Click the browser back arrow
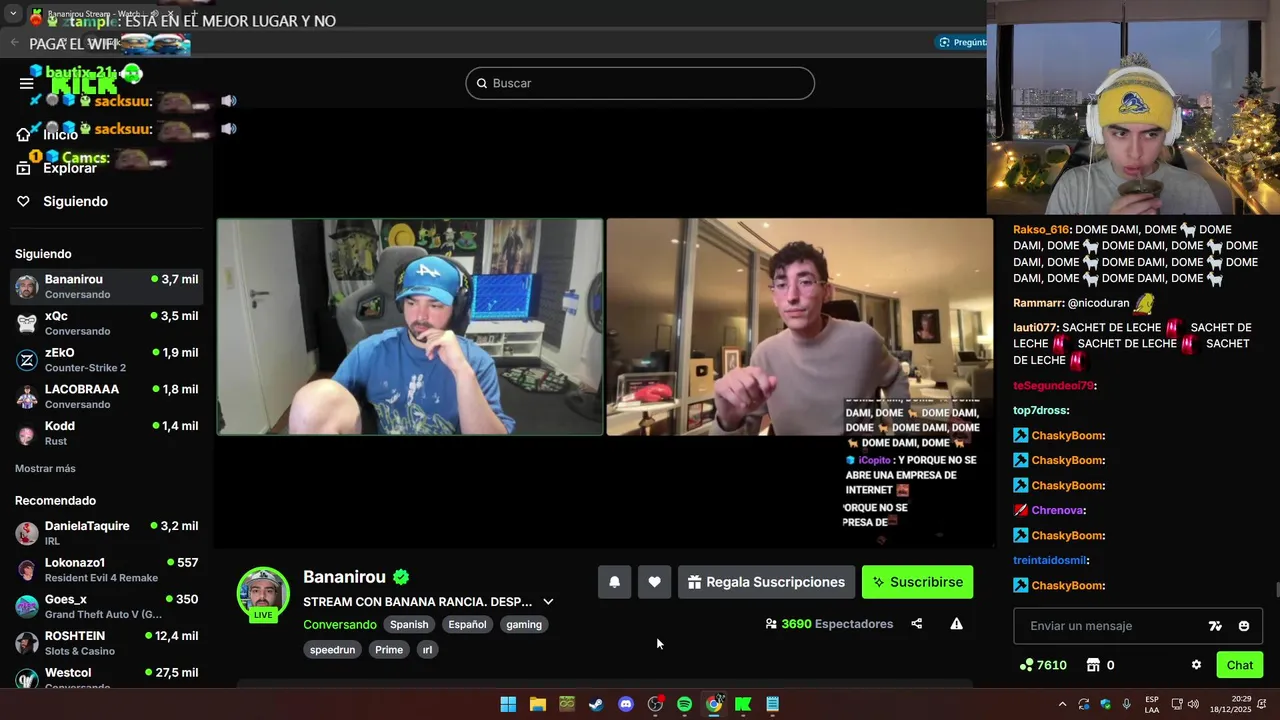The width and height of the screenshot is (1280, 720). (x=14, y=43)
